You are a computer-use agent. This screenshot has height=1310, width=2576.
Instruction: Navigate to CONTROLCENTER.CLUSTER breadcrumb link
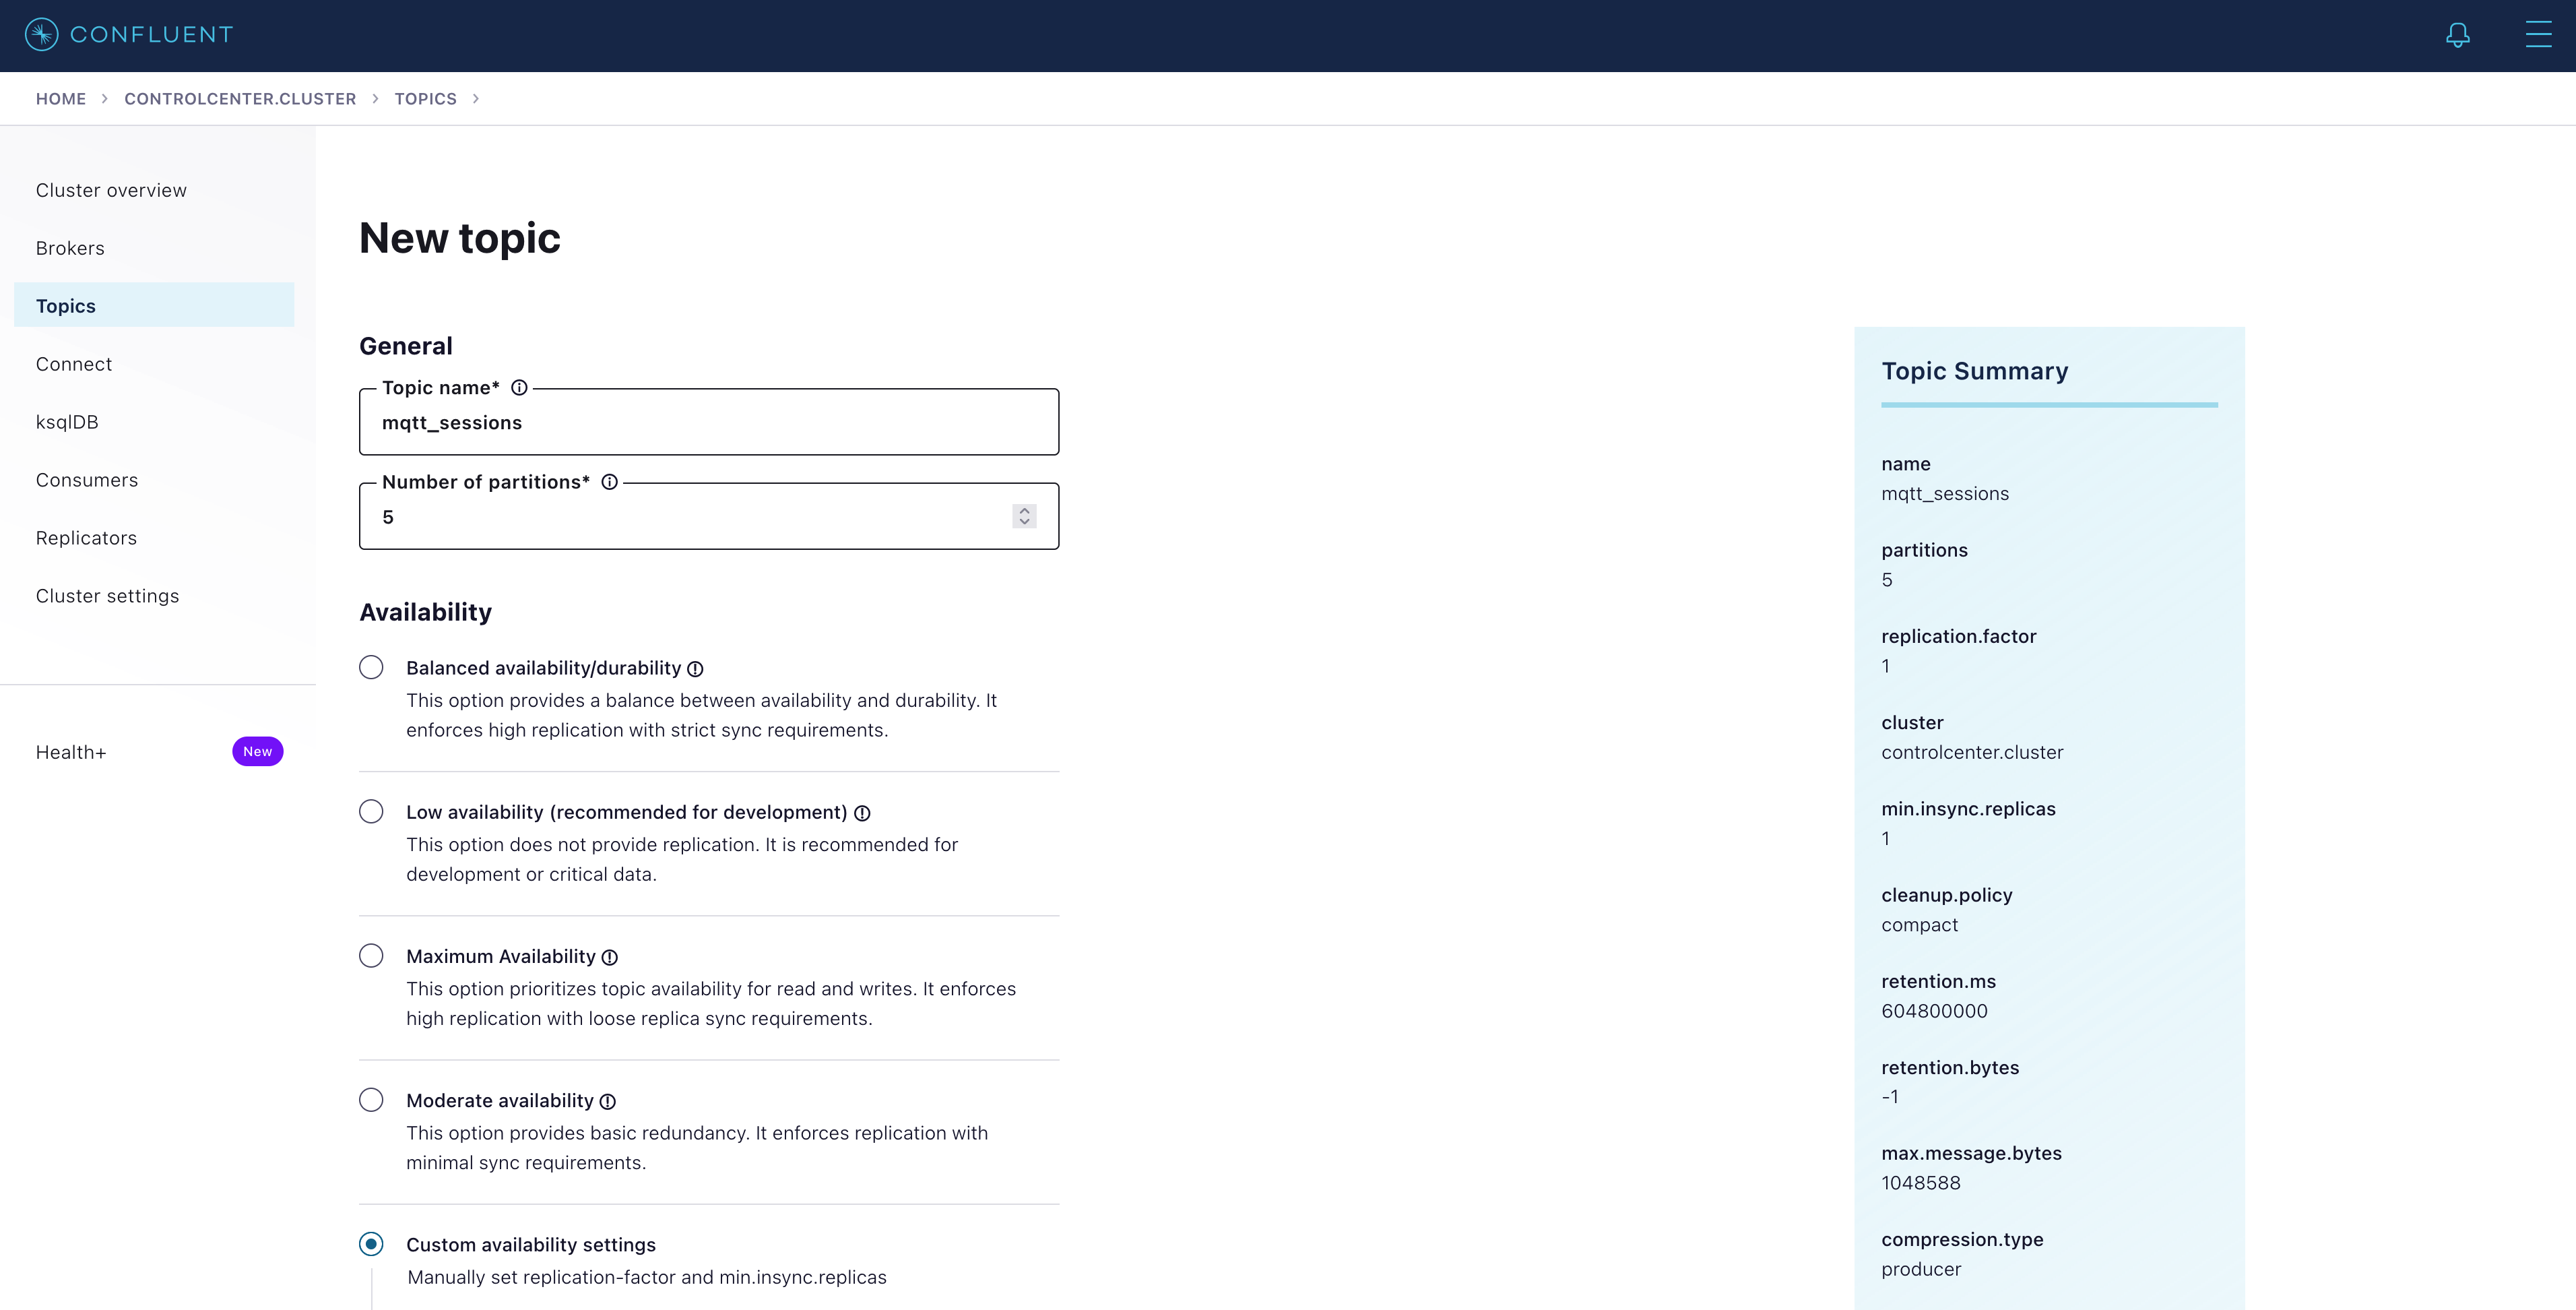(x=240, y=99)
